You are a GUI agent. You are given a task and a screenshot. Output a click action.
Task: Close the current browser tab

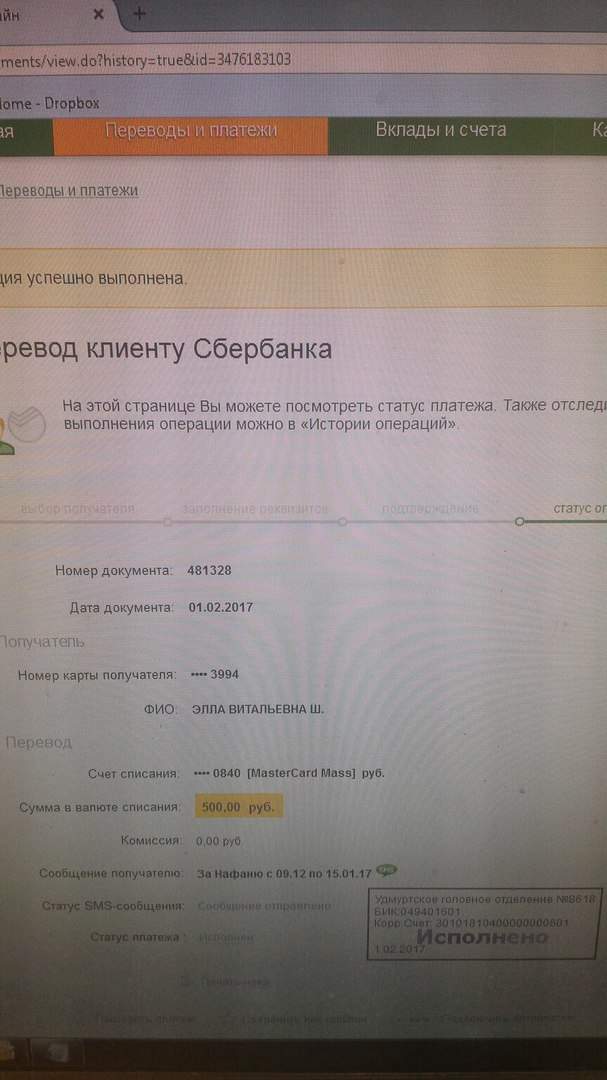(99, 14)
